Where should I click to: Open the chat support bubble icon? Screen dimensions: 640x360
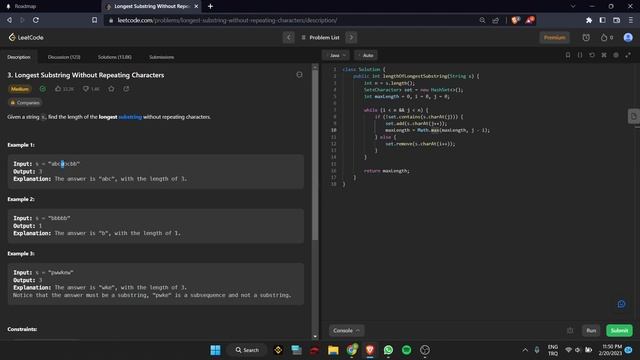click(621, 304)
